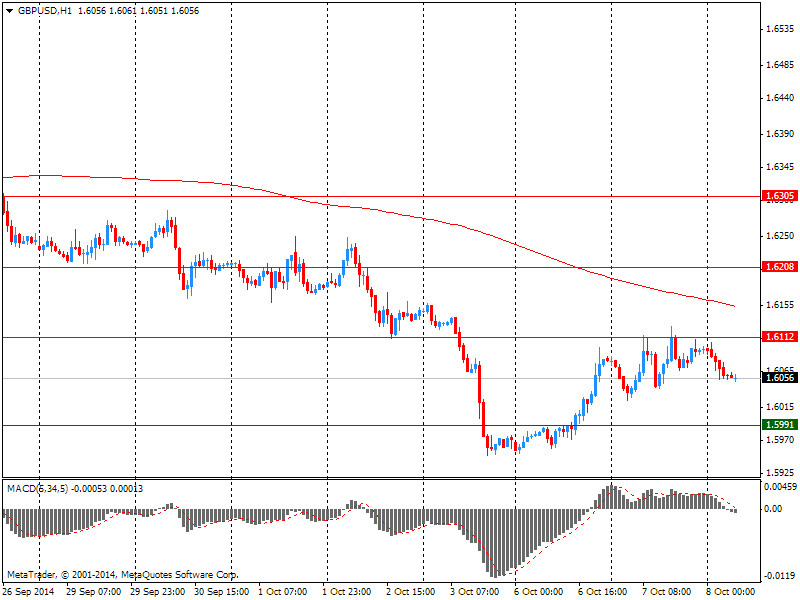
Task: Click the 1 Oct 23:00 time label
Action: 346,592
